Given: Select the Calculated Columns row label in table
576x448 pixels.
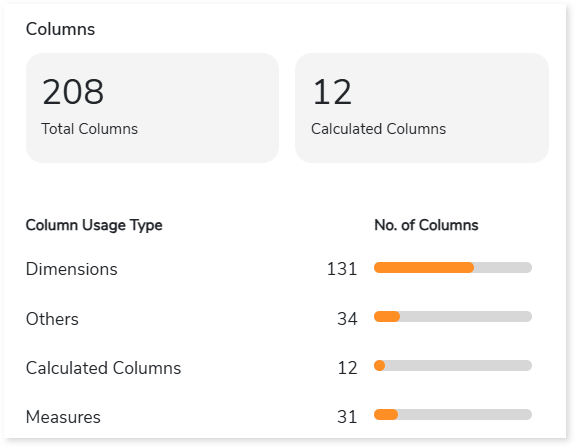Looking at the screenshot, I should click(x=103, y=368).
